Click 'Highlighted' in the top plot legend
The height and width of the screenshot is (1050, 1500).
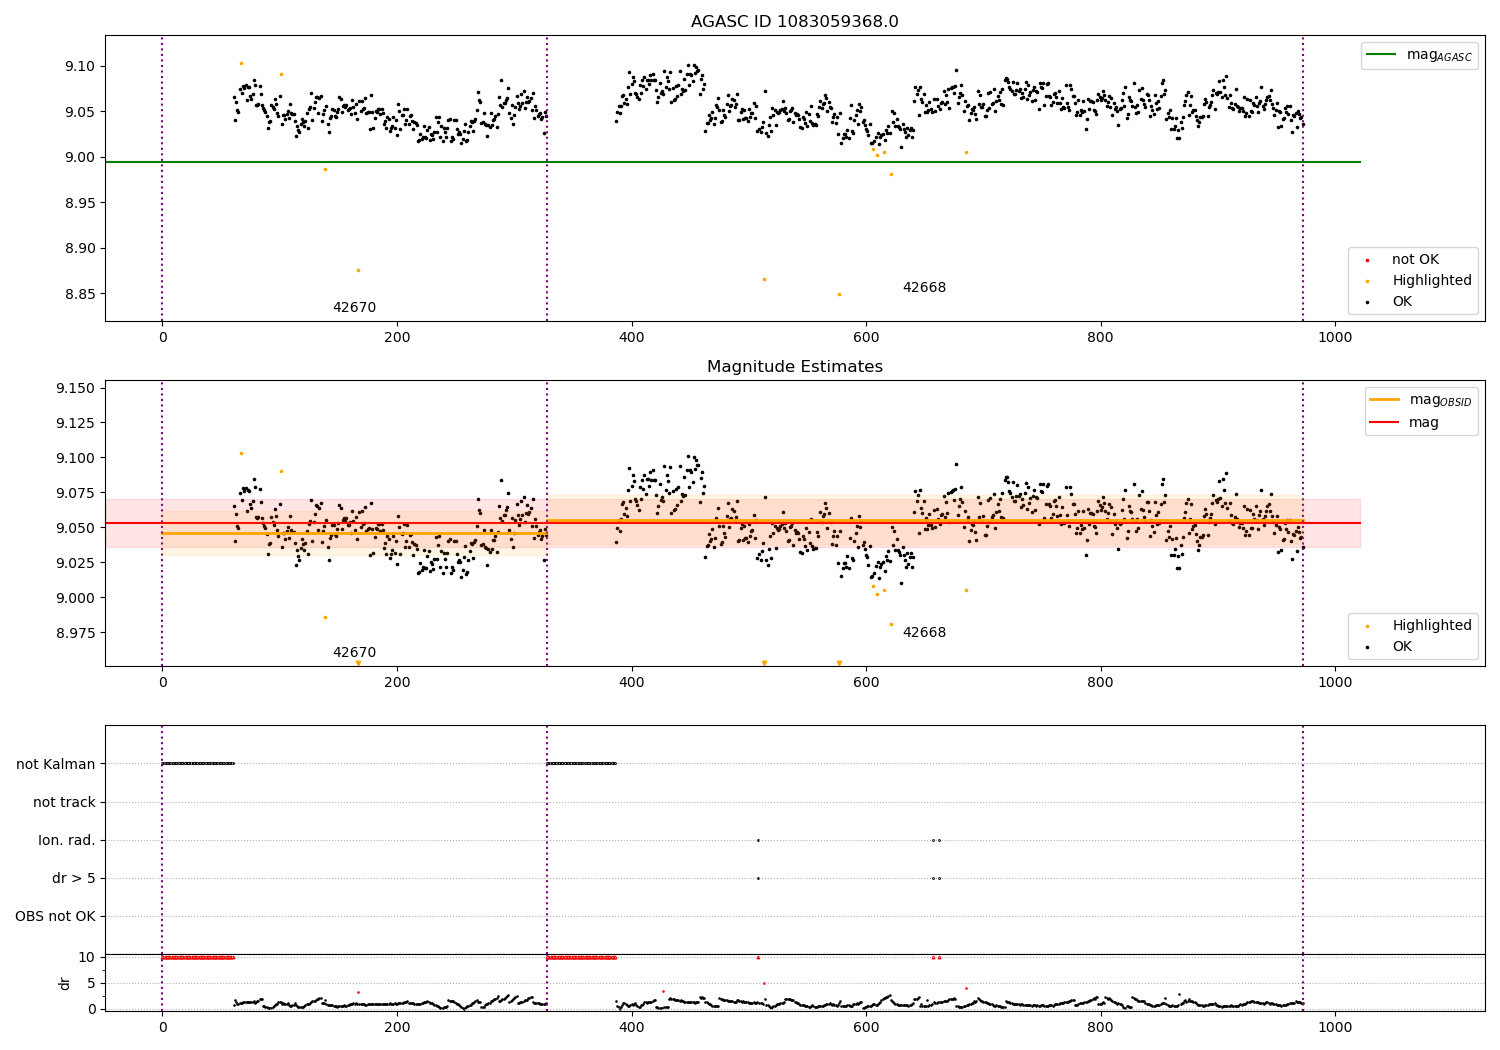(x=1432, y=281)
